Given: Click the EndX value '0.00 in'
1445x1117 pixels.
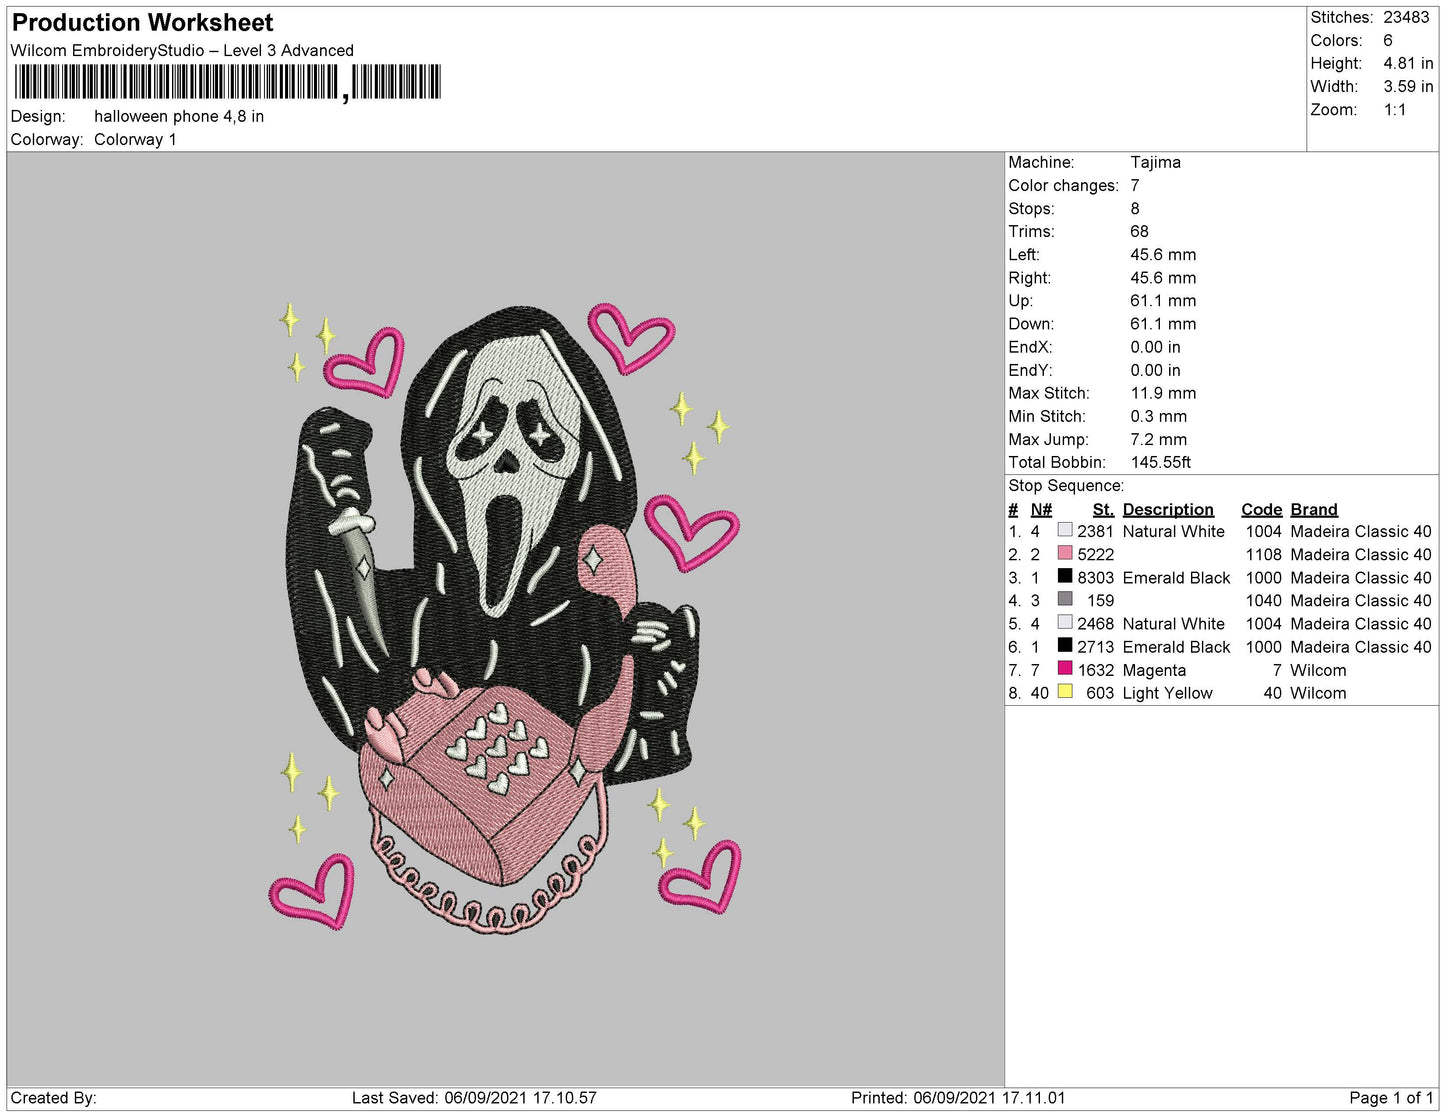Looking at the screenshot, I should point(1155,347).
